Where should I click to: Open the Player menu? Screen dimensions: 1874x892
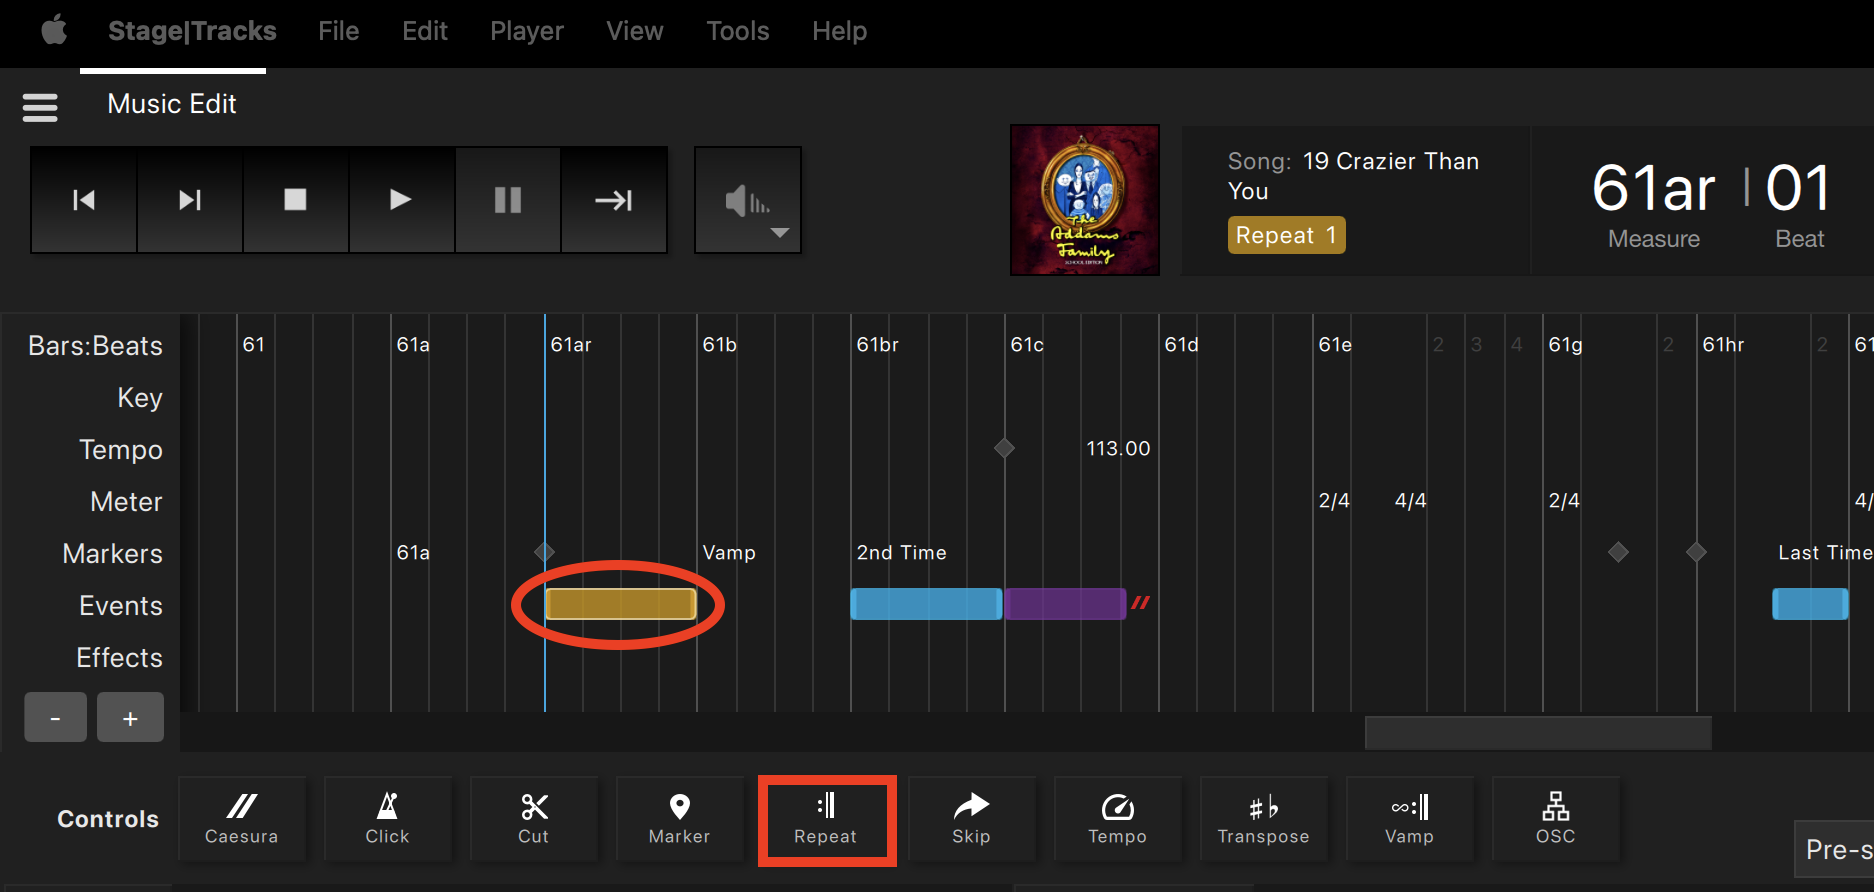[x=526, y=31]
